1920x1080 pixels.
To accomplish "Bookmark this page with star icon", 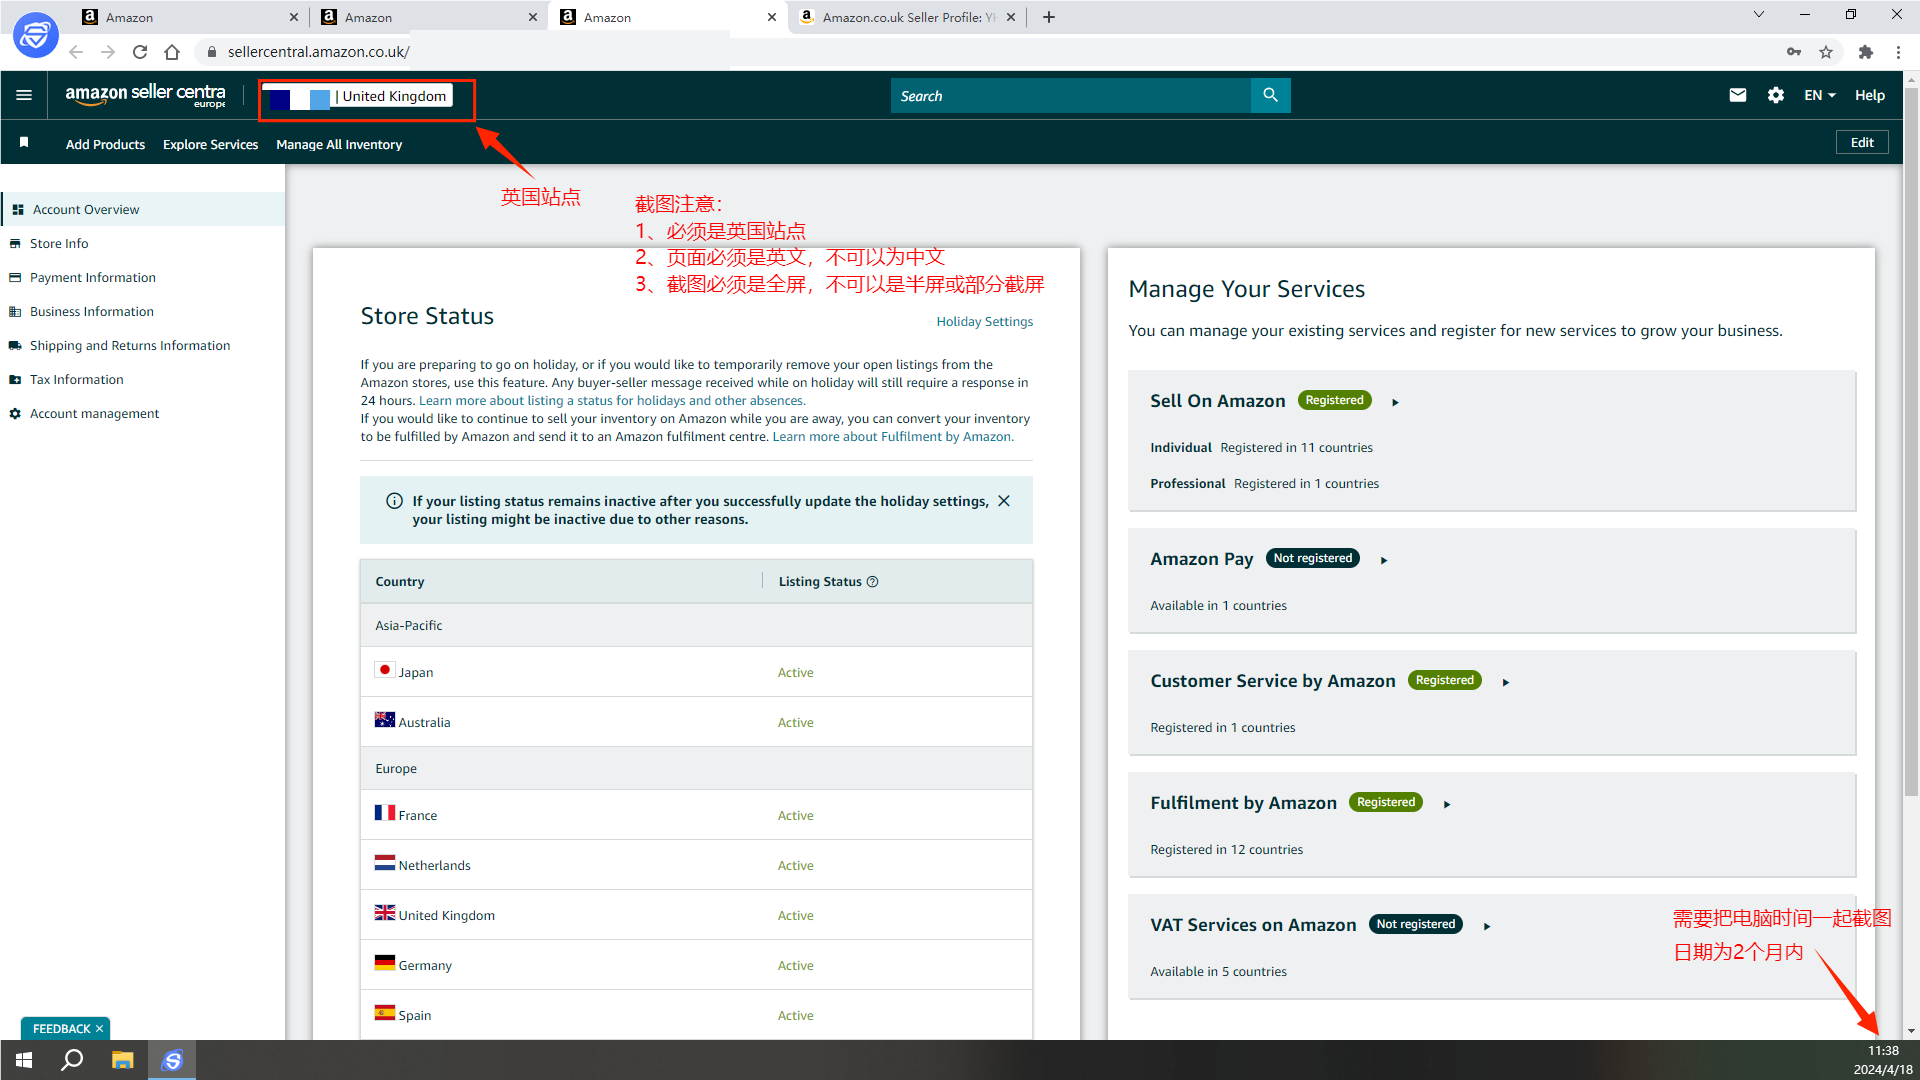I will 1826,52.
